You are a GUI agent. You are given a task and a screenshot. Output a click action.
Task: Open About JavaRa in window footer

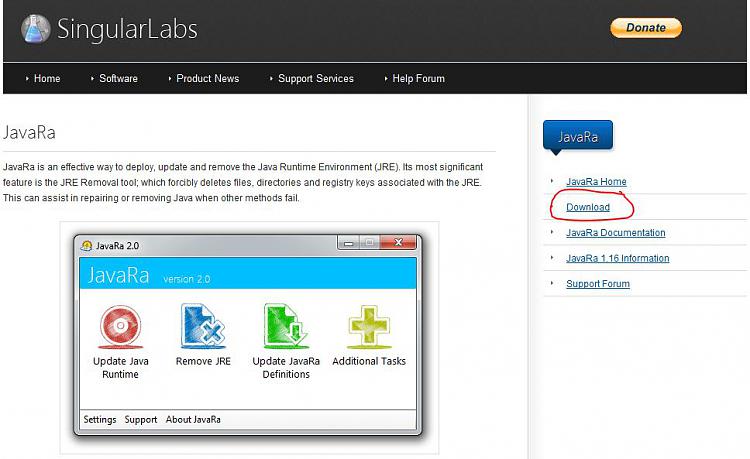coord(193,419)
